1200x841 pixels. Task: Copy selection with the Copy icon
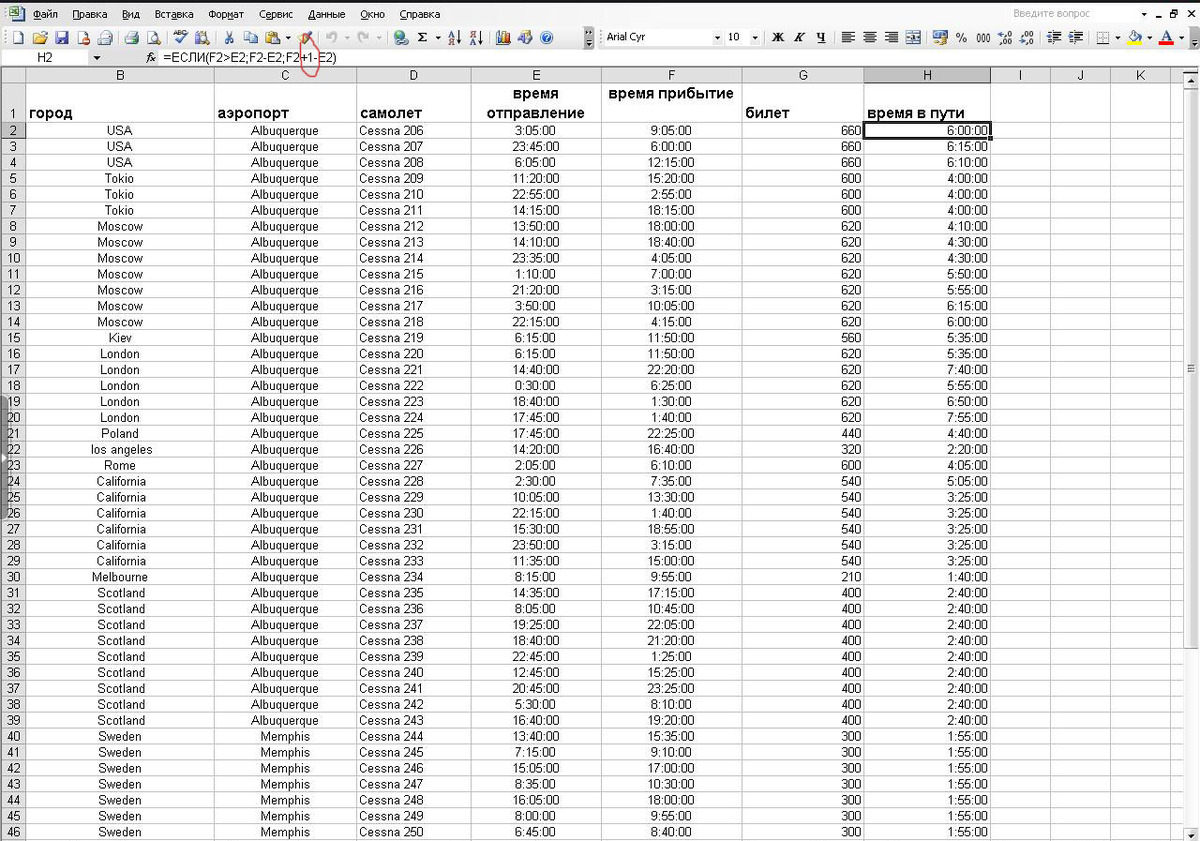coord(251,37)
